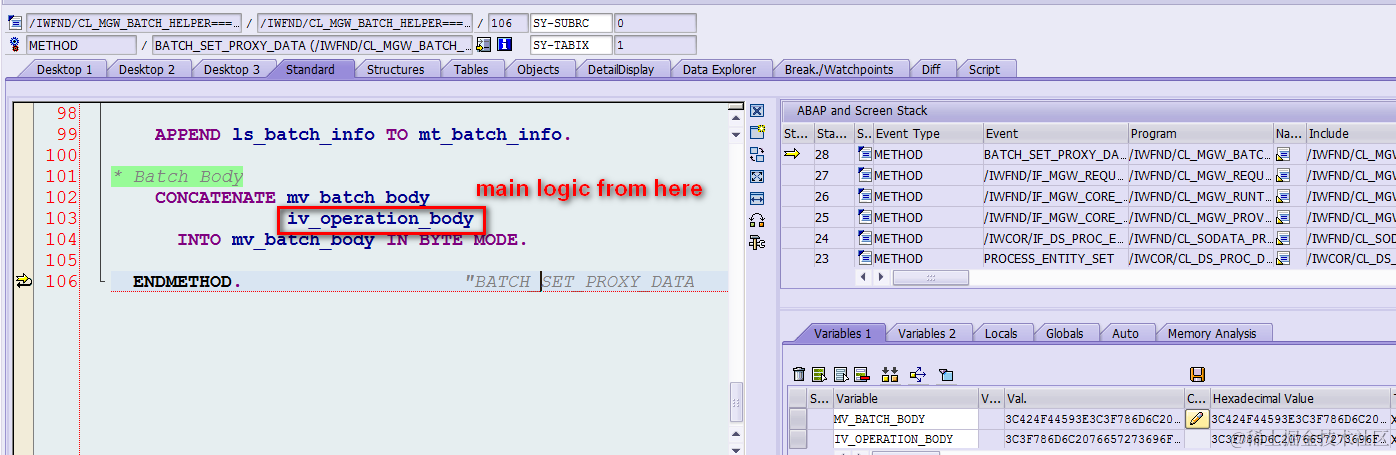This screenshot has height=455, width=1396.
Task: Click the Event column header
Action: 1054,133
